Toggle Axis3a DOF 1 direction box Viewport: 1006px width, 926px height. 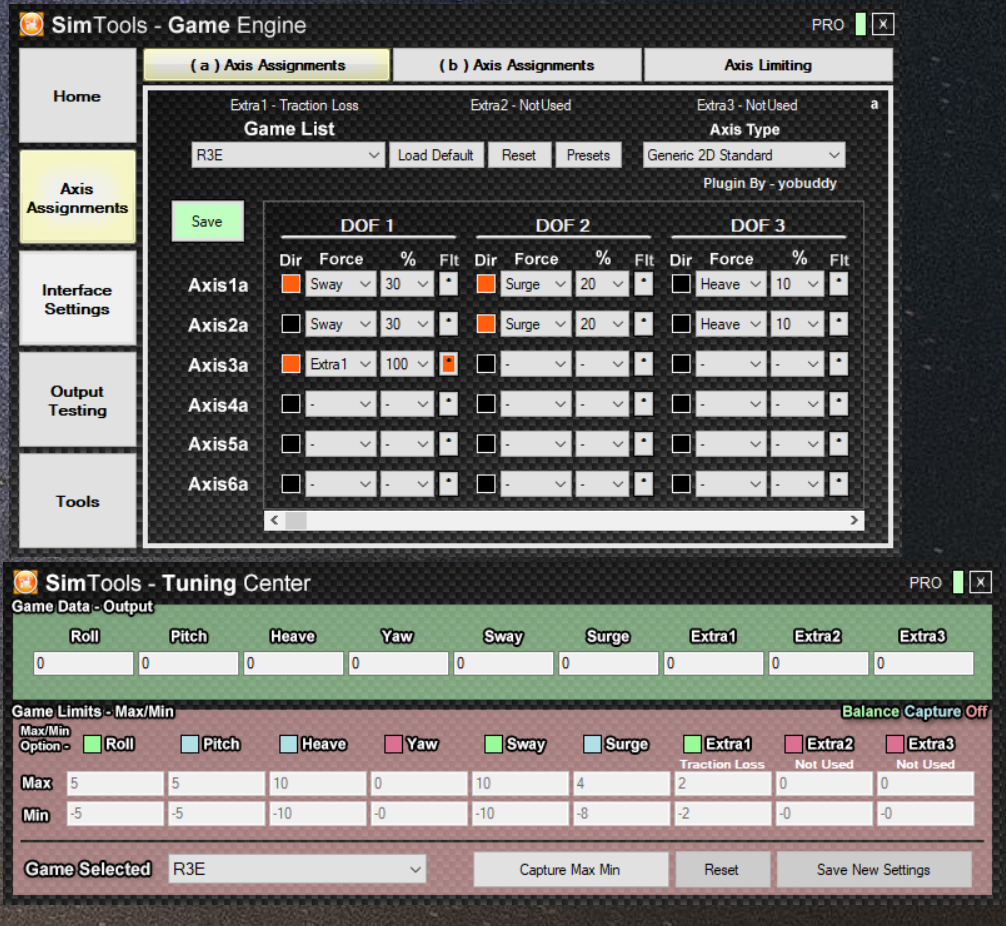[x=291, y=364]
